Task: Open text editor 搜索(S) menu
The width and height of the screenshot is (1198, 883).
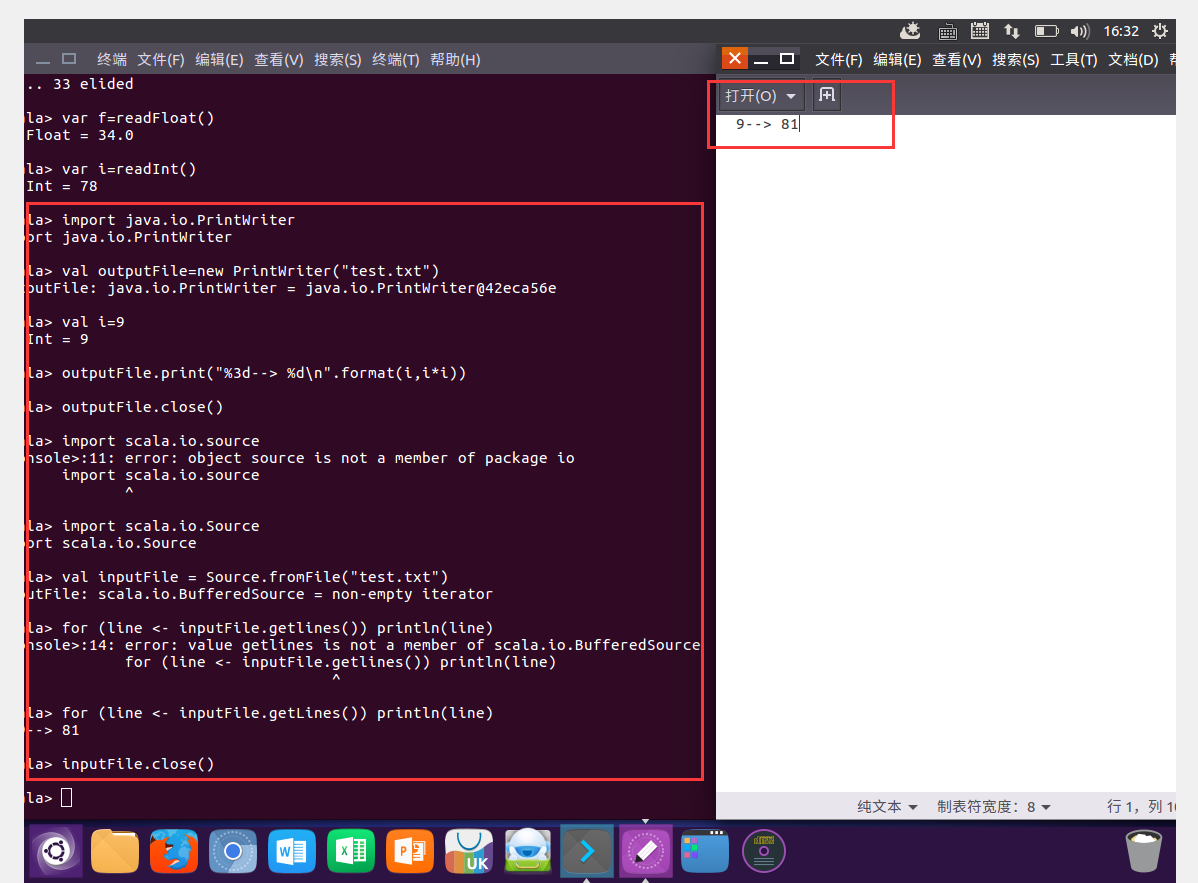Action: tap(1015, 60)
